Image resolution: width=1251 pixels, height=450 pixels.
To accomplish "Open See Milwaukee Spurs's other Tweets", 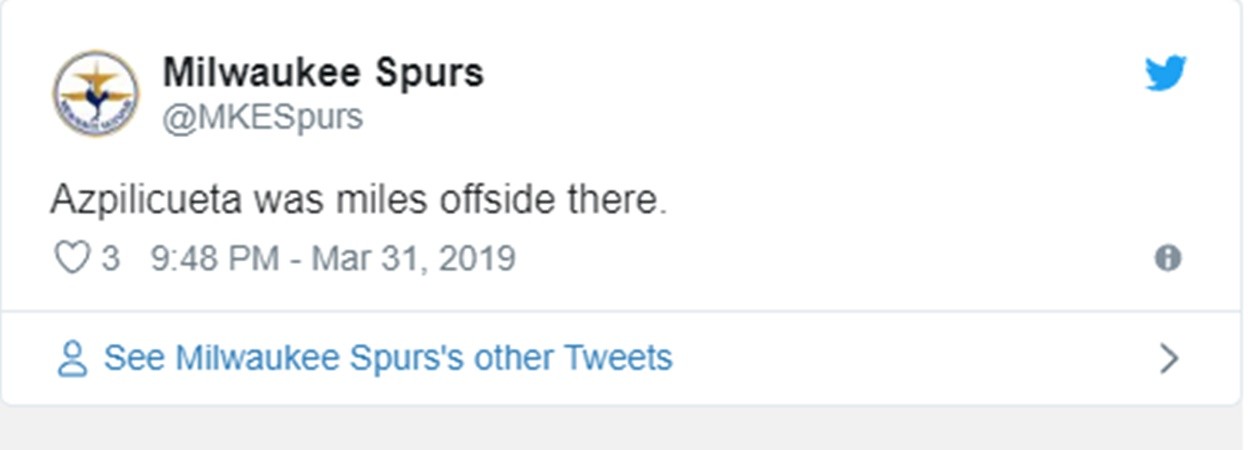I will [388, 358].
